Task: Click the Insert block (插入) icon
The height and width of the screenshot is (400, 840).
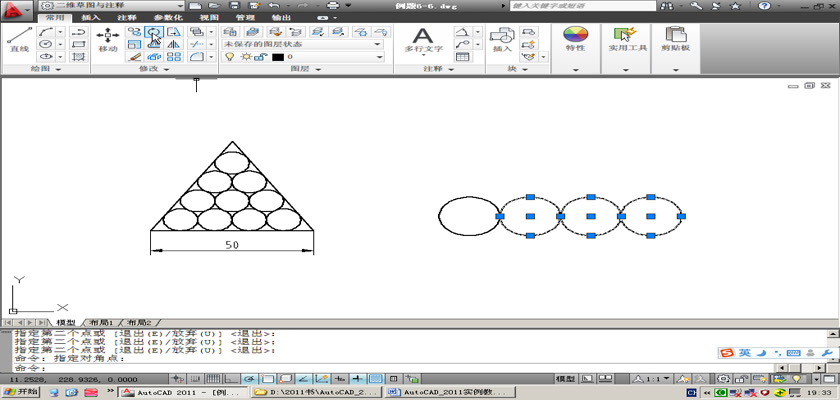Action: [x=502, y=40]
